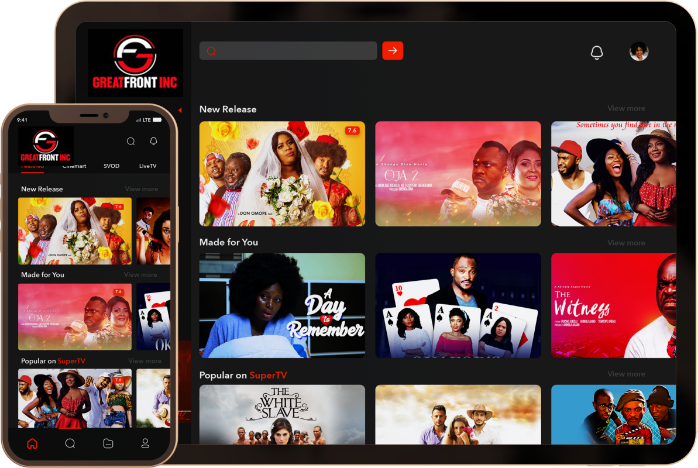This screenshot has width=698, height=468.
Task: Open the group movie thumbnail under phone Popular
Action: coord(75,399)
